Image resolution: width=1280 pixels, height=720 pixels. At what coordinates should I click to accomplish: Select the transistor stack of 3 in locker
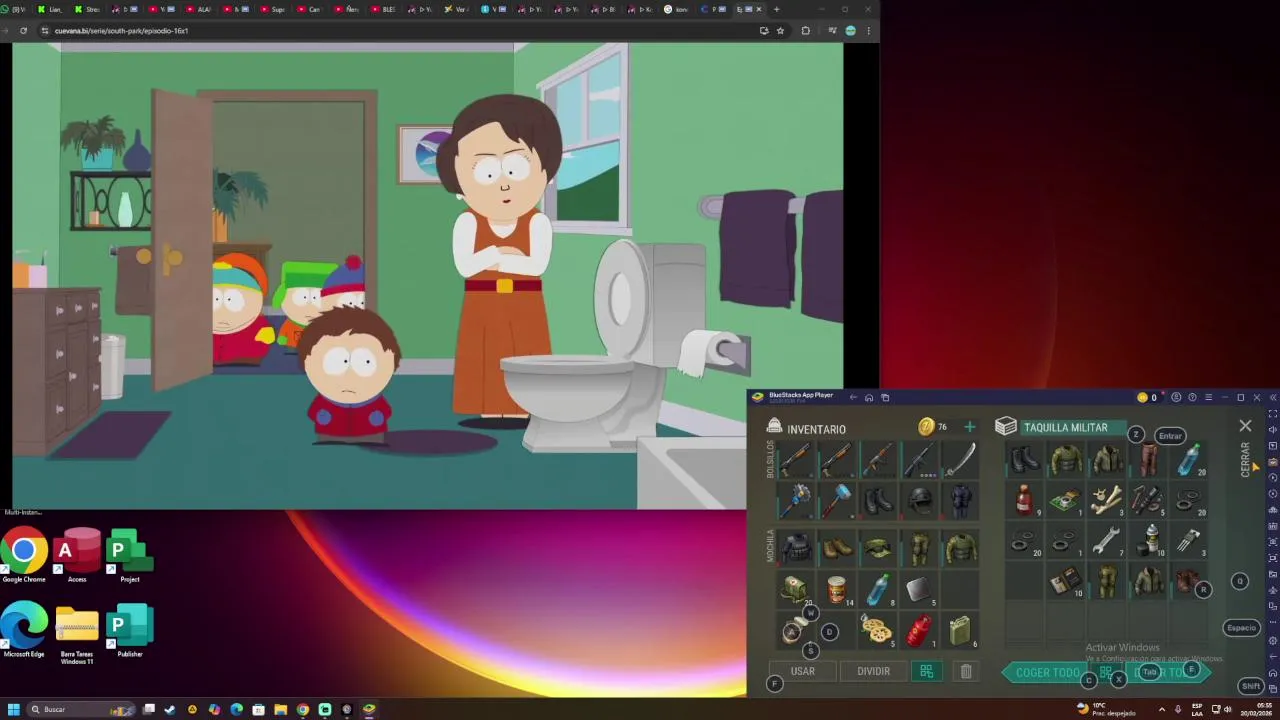1188,540
